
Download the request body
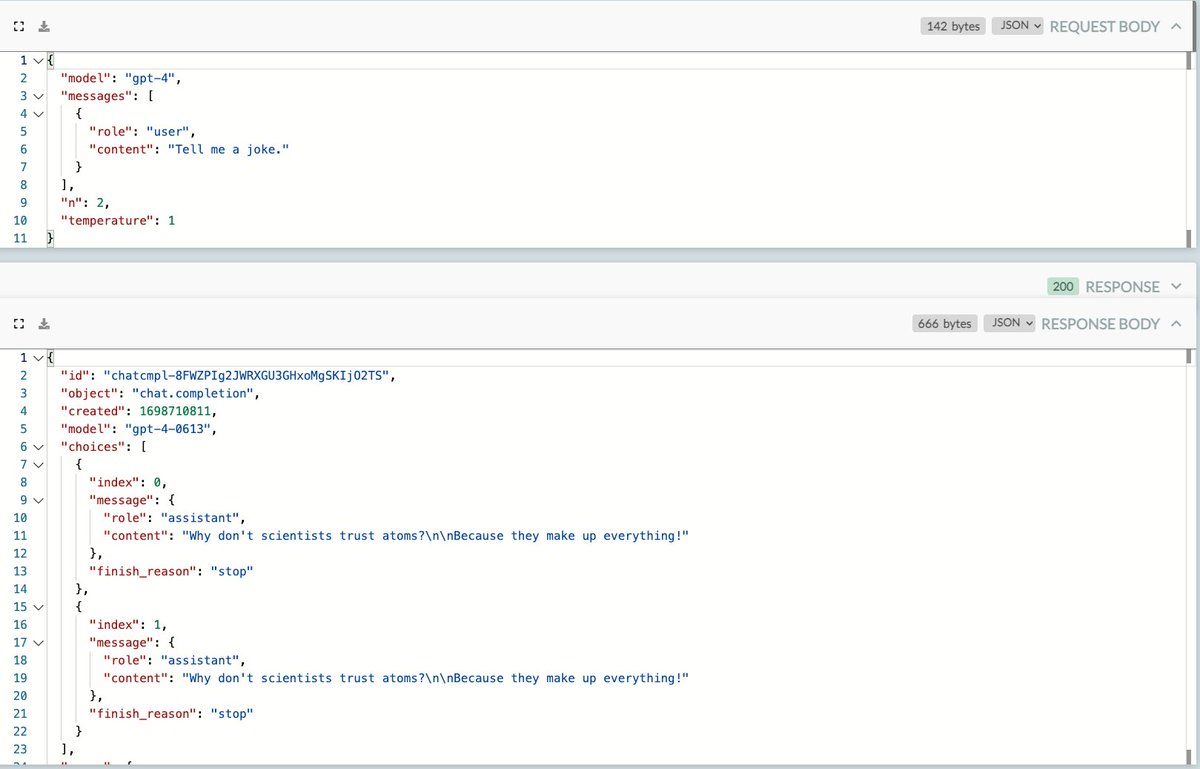pyautogui.click(x=44, y=27)
